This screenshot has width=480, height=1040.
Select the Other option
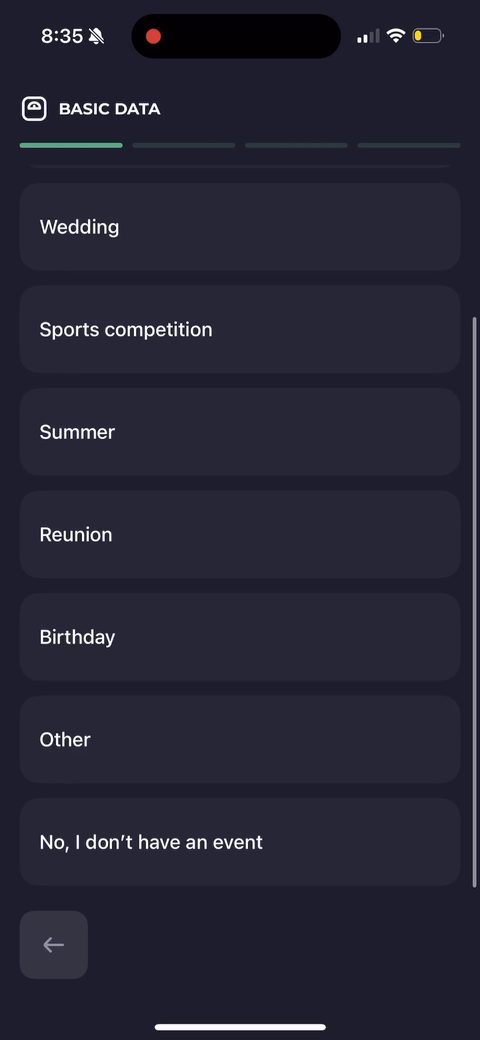pyautogui.click(x=240, y=740)
